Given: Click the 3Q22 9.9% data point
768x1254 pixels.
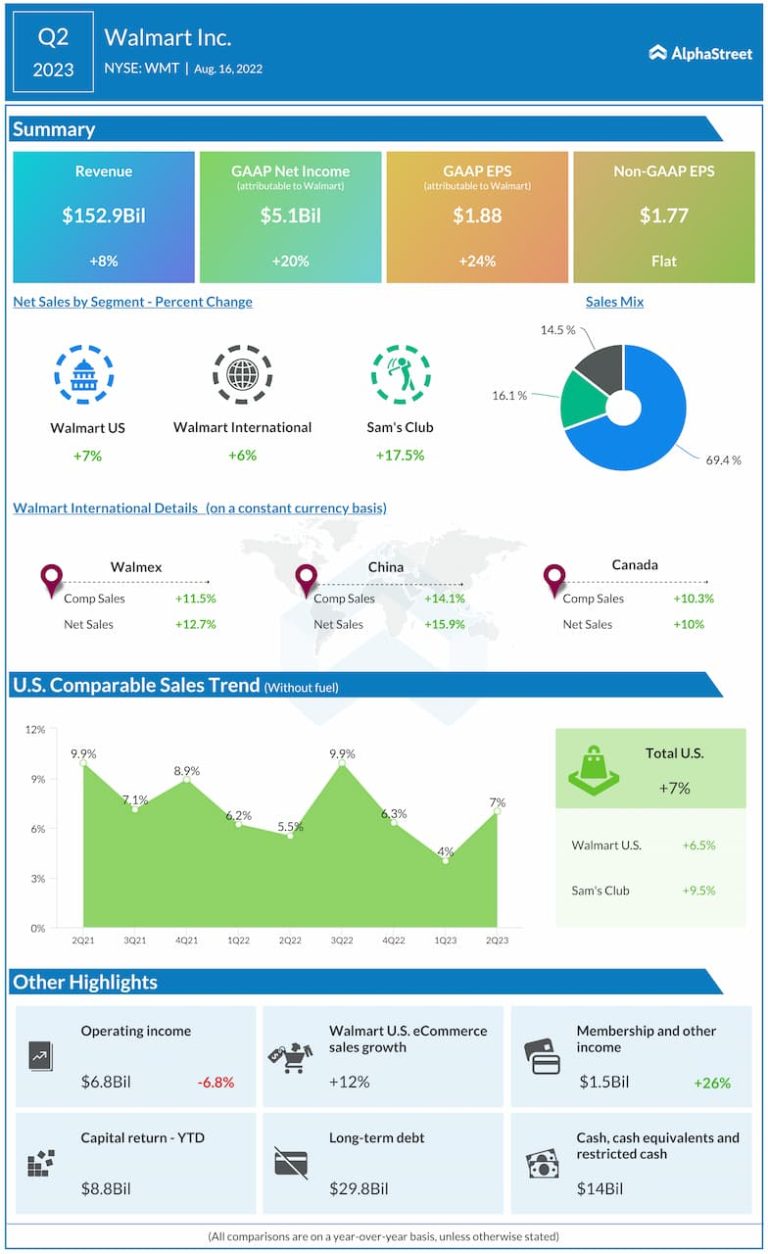Looking at the screenshot, I should tap(344, 763).
